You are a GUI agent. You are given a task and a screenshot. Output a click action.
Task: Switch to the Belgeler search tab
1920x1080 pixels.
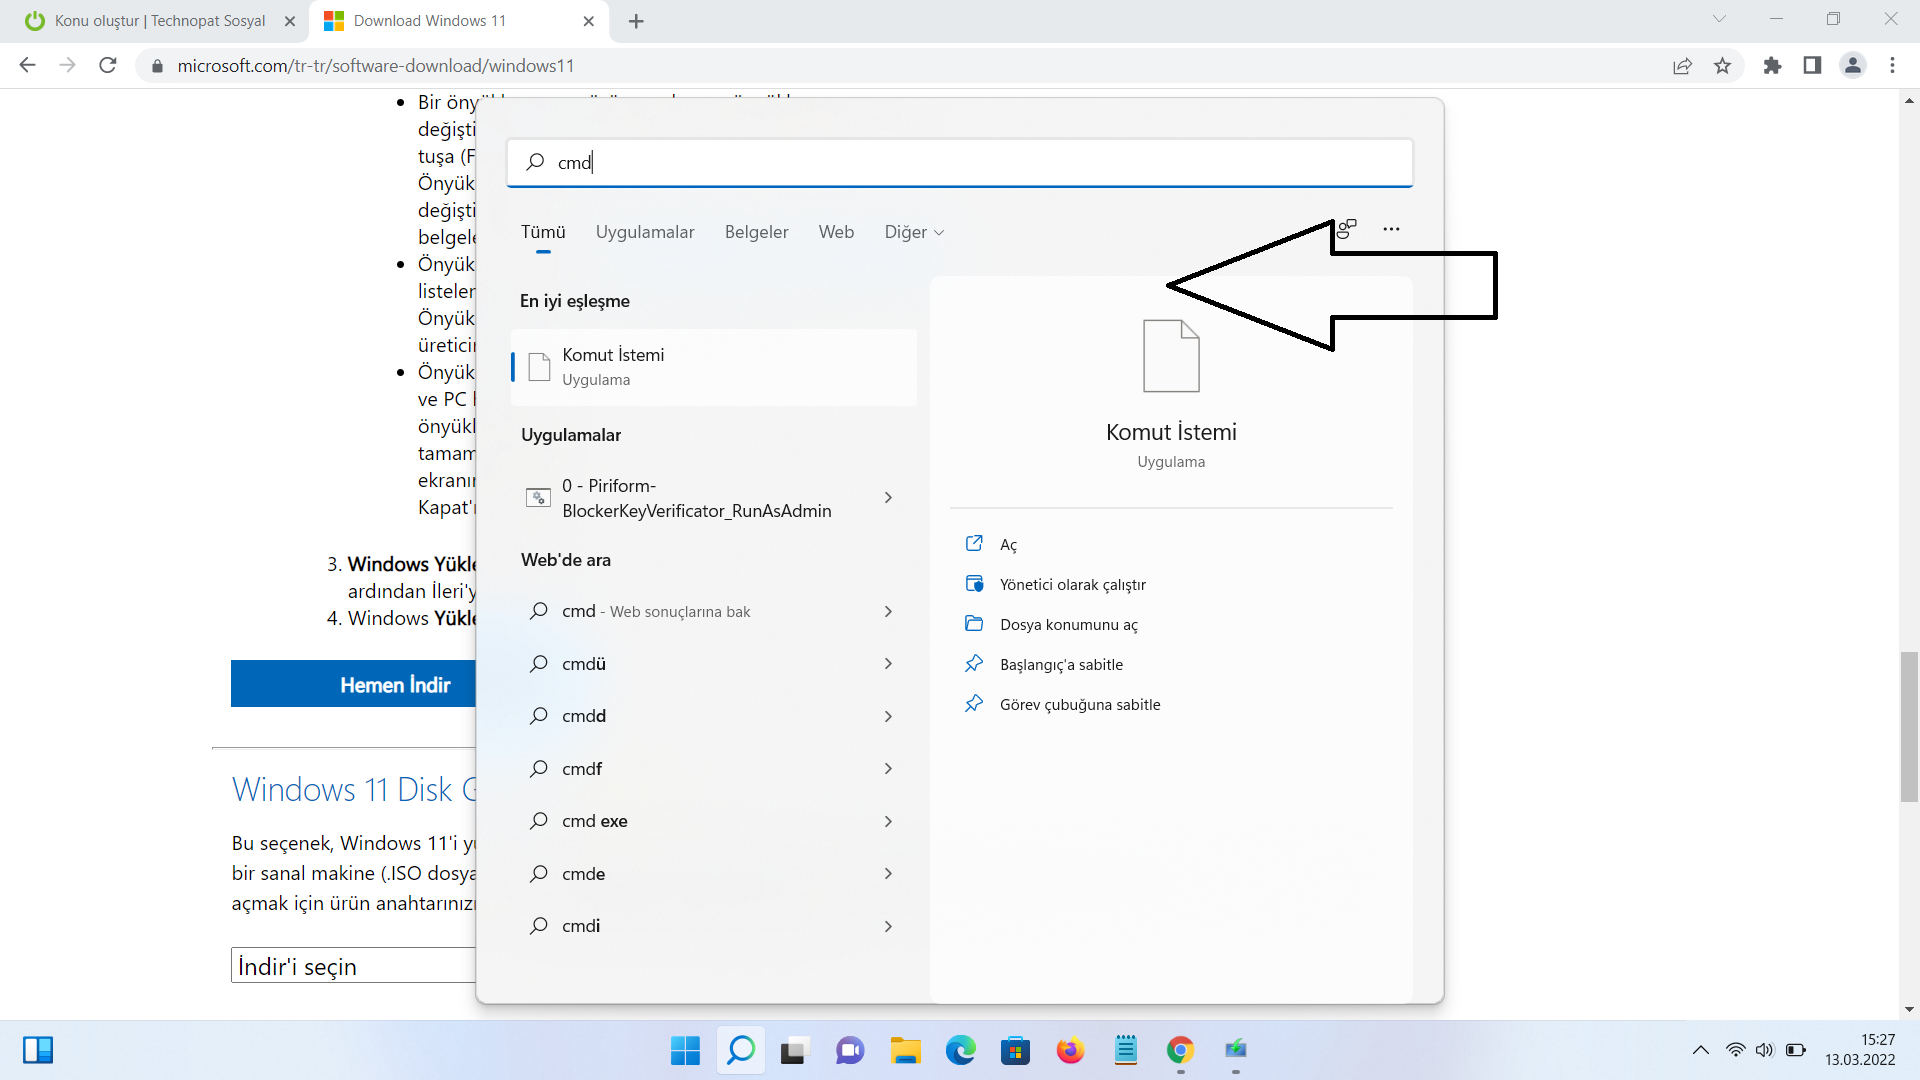tap(756, 232)
